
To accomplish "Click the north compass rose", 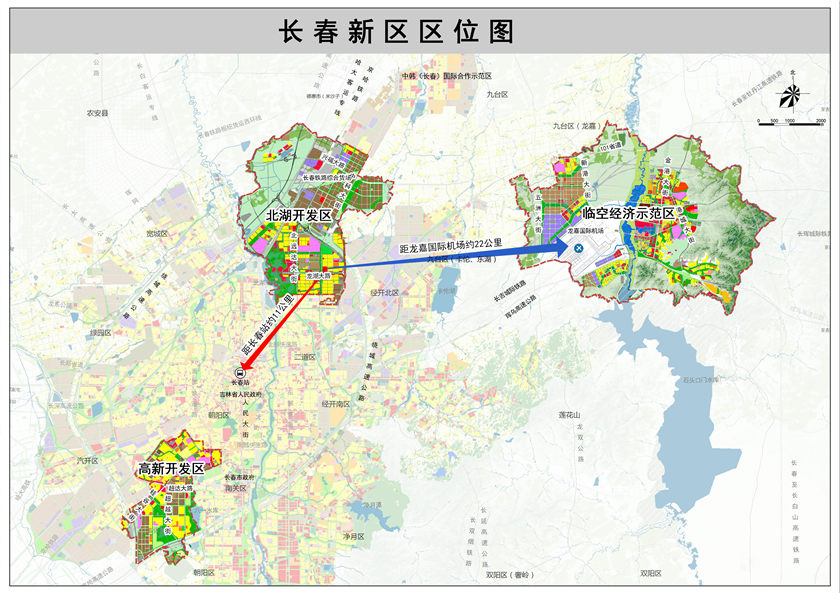I will [790, 94].
